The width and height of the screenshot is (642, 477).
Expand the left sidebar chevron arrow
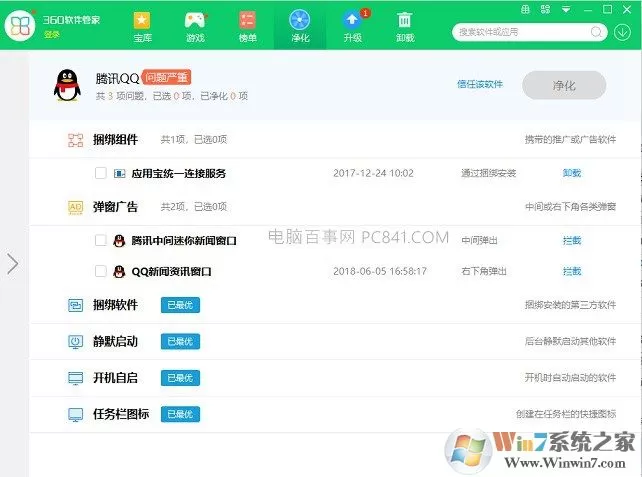[x=13, y=263]
